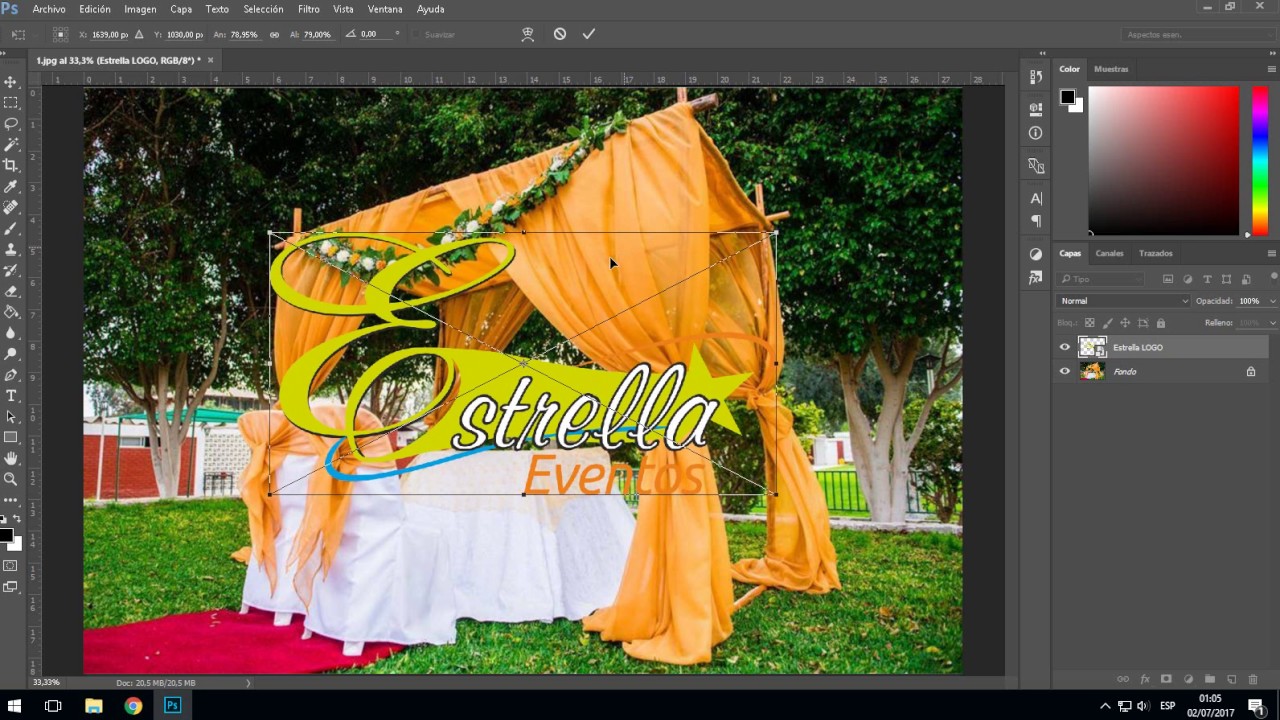1280x720 pixels.
Task: Expand the status bar info arrow
Action: [248, 683]
